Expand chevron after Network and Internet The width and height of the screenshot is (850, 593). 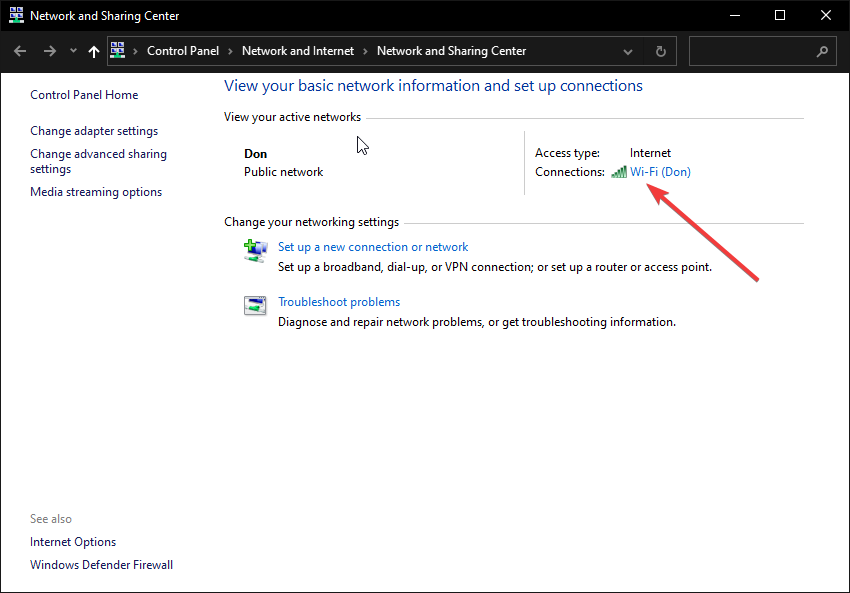365,51
